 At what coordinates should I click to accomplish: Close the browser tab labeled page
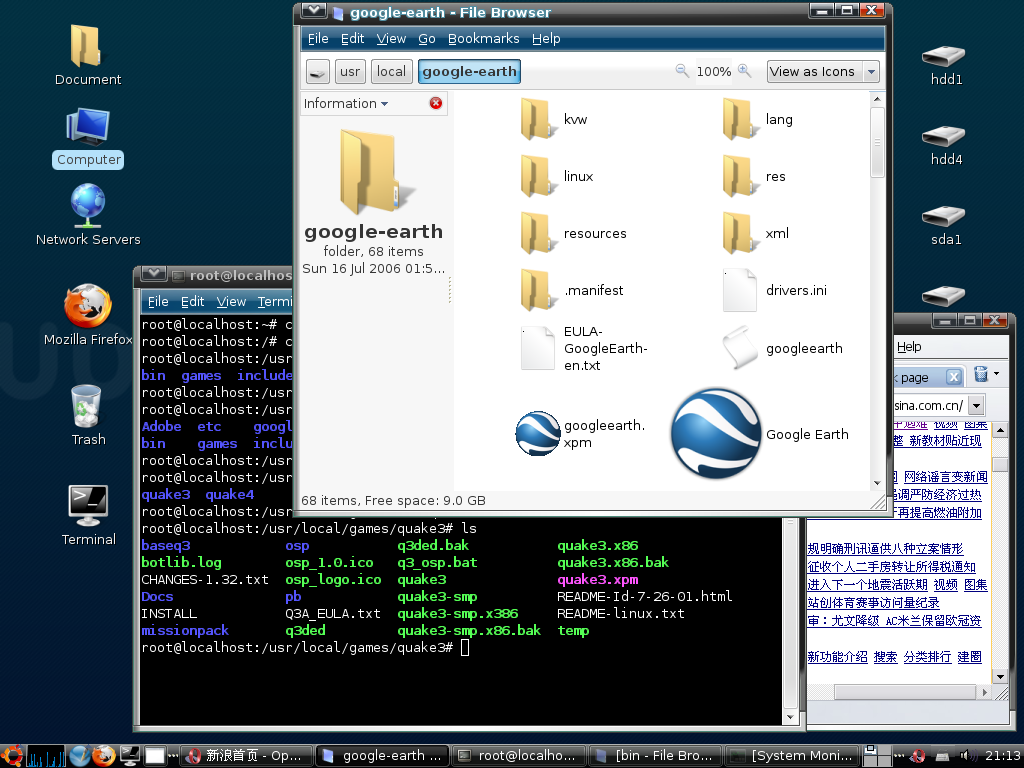pos(954,377)
